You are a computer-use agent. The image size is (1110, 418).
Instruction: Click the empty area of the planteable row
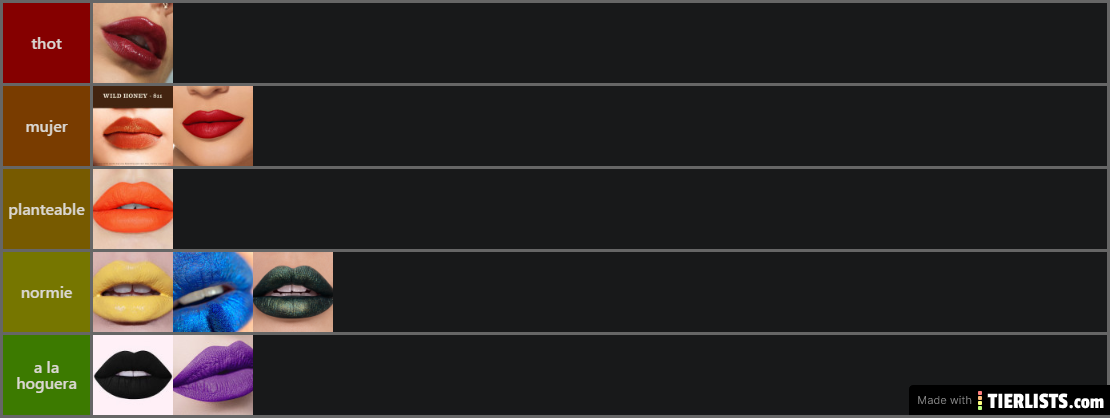tap(640, 209)
